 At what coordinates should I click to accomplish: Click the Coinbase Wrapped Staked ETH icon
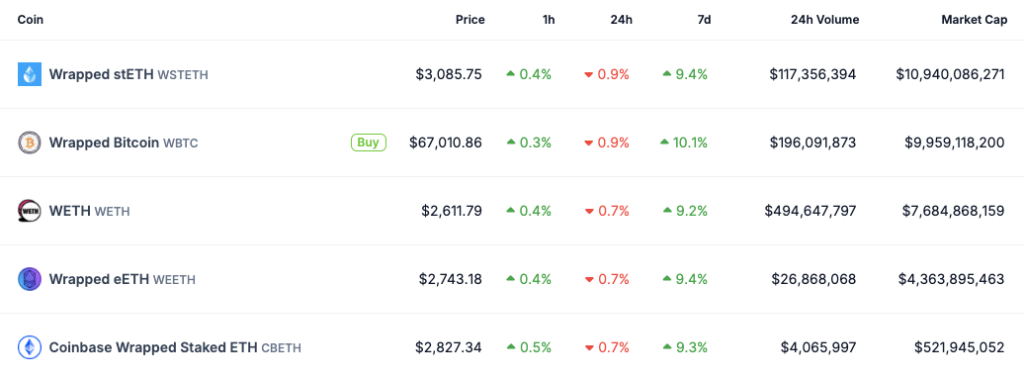click(29, 347)
